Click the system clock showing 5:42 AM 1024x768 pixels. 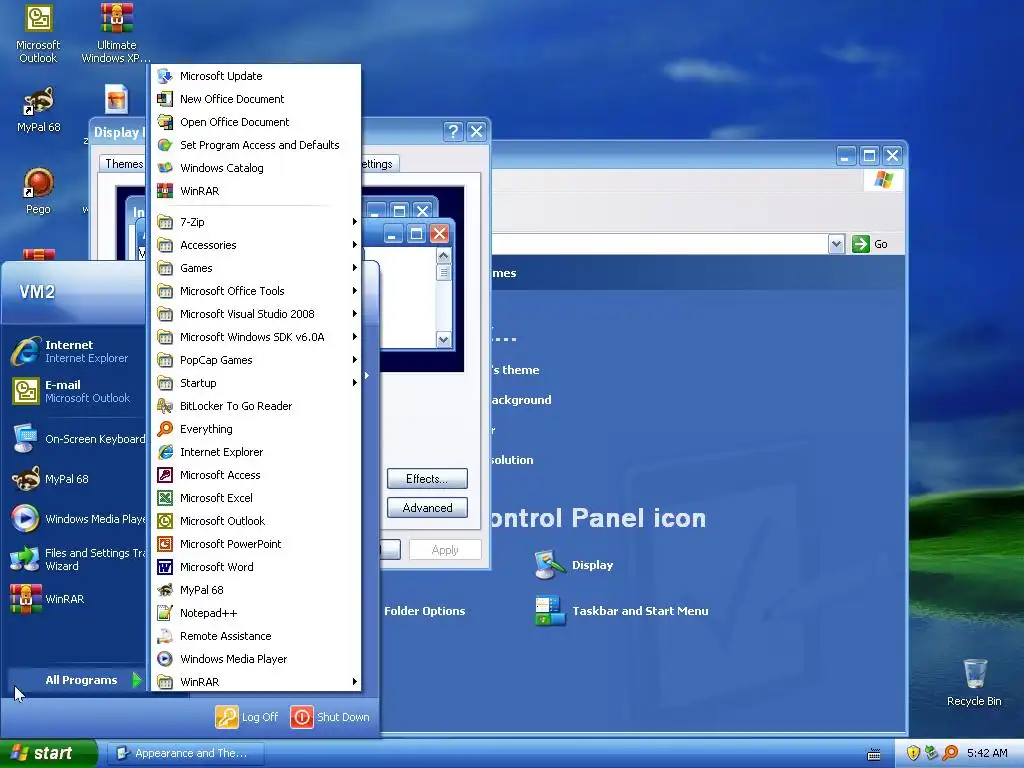point(987,753)
